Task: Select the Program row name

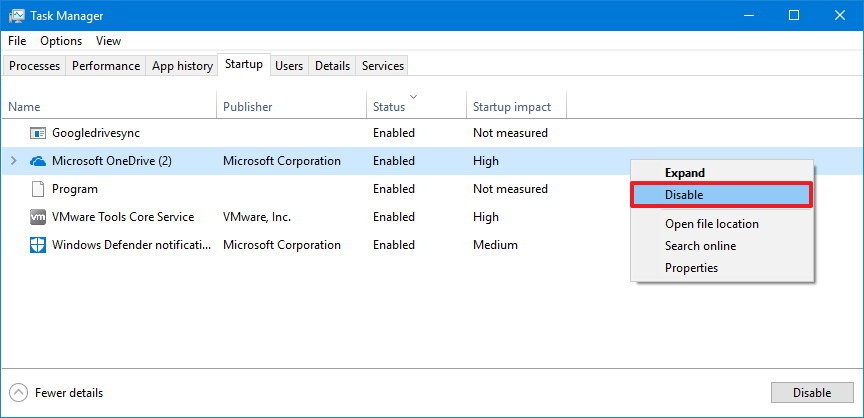Action: [x=74, y=189]
